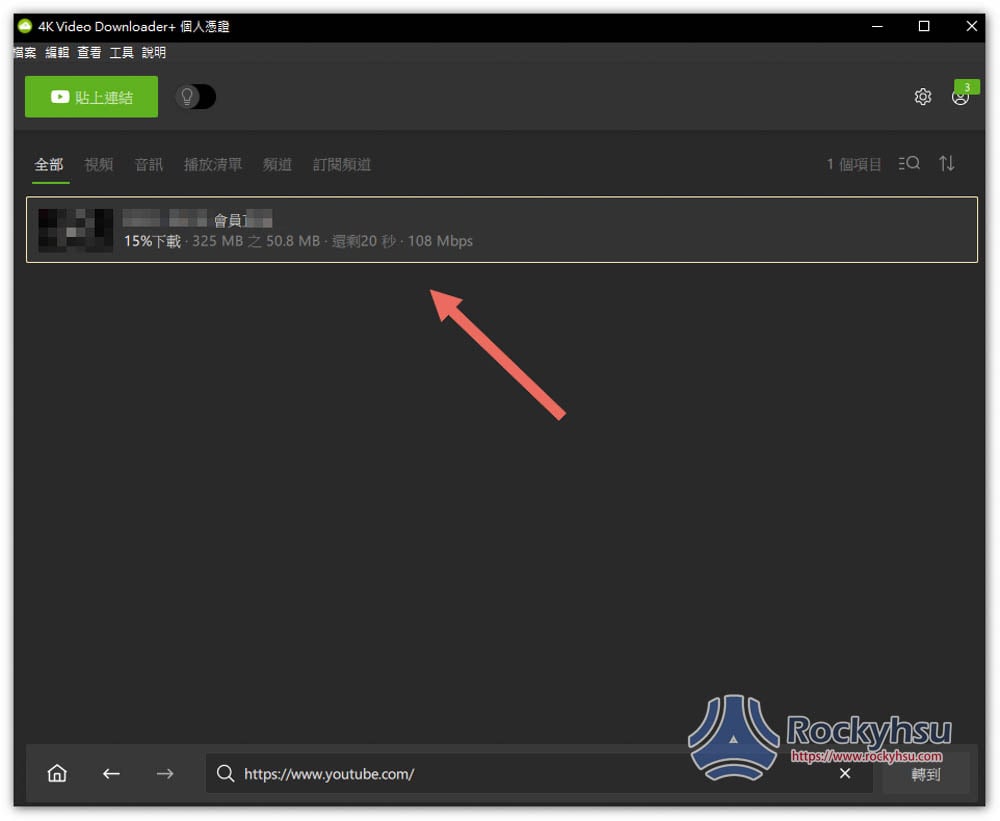
Task: Click the browser home icon
Action: tap(57, 773)
